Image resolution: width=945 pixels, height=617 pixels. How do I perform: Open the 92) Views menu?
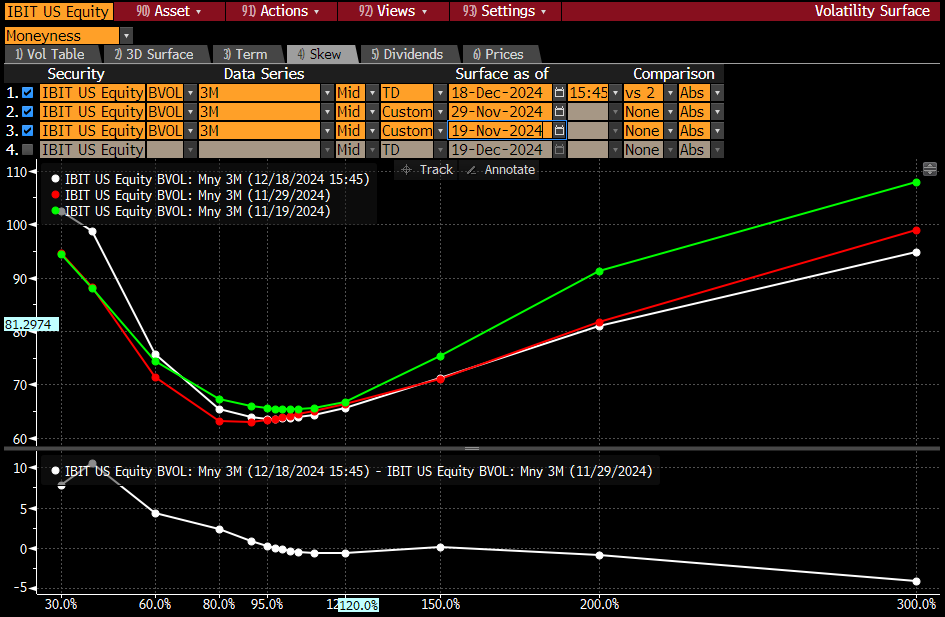point(393,11)
